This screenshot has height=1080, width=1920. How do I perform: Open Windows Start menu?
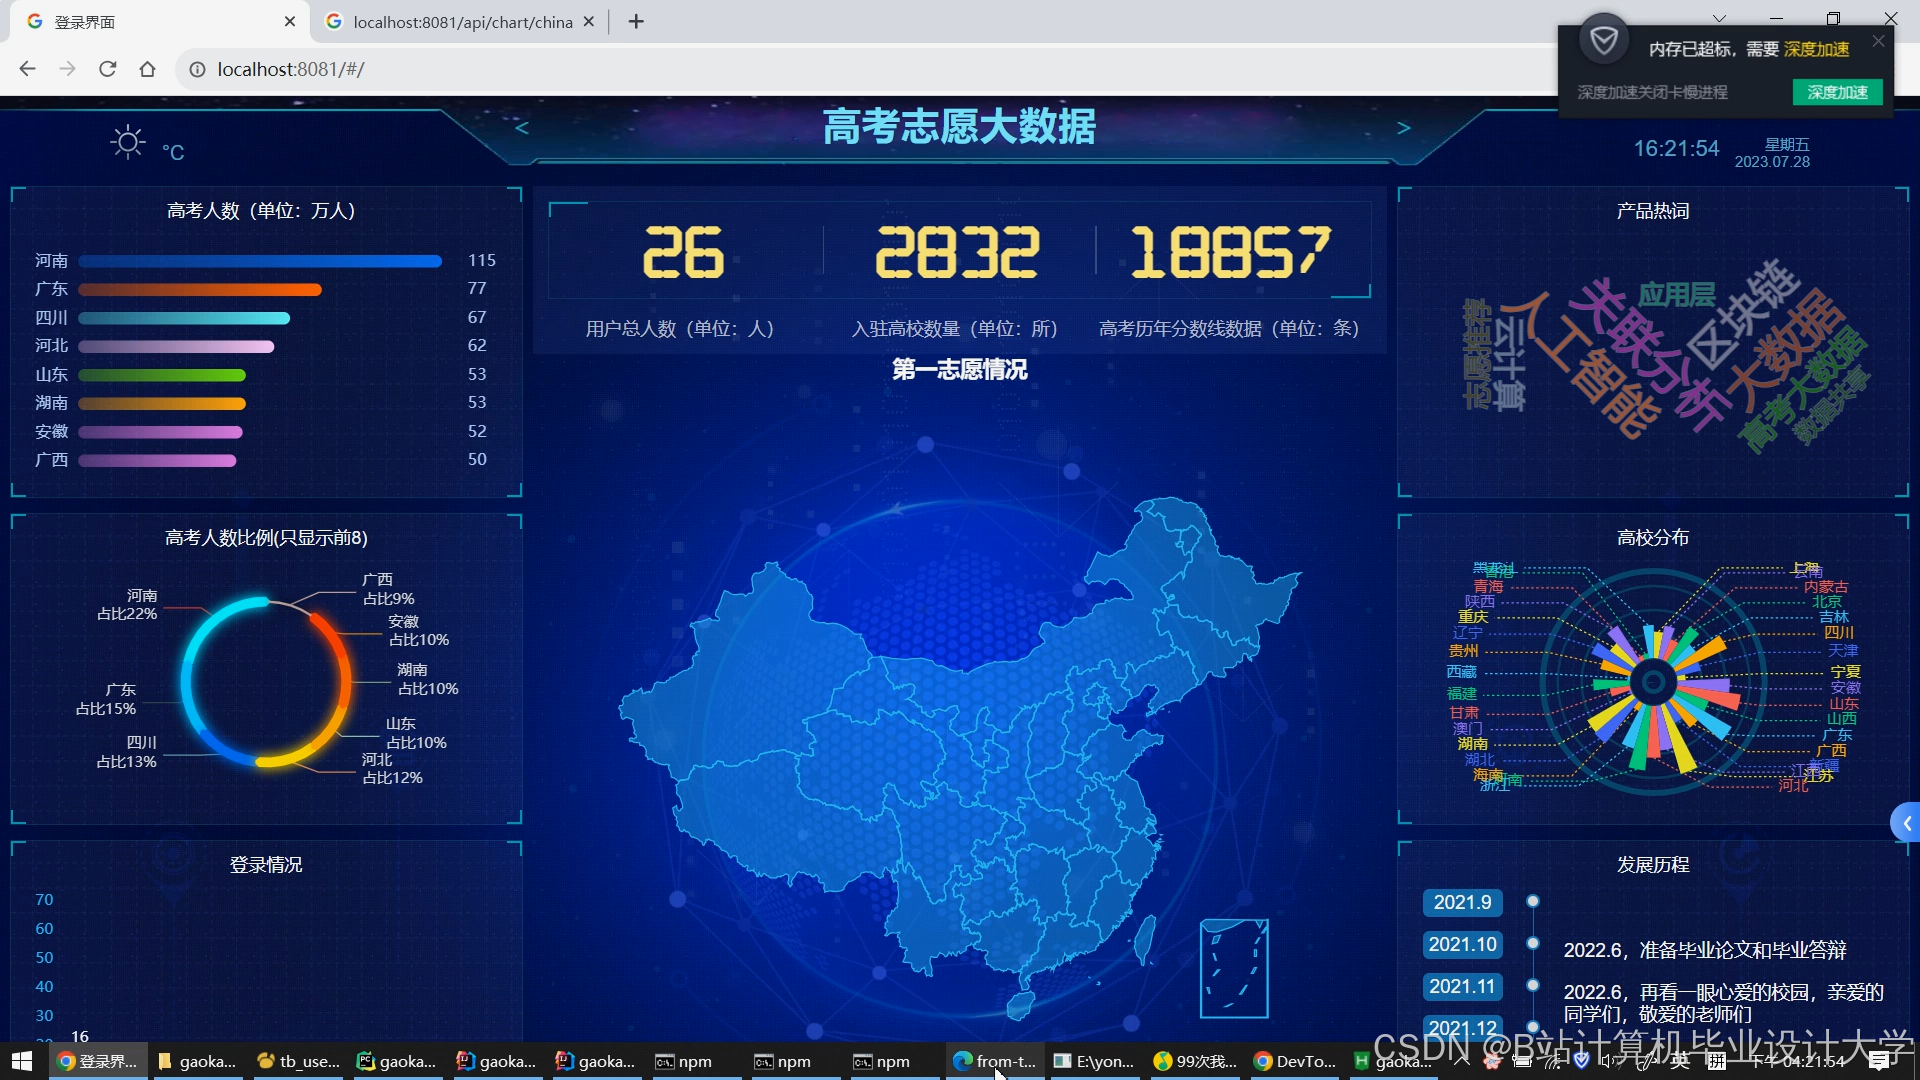click(x=21, y=1061)
